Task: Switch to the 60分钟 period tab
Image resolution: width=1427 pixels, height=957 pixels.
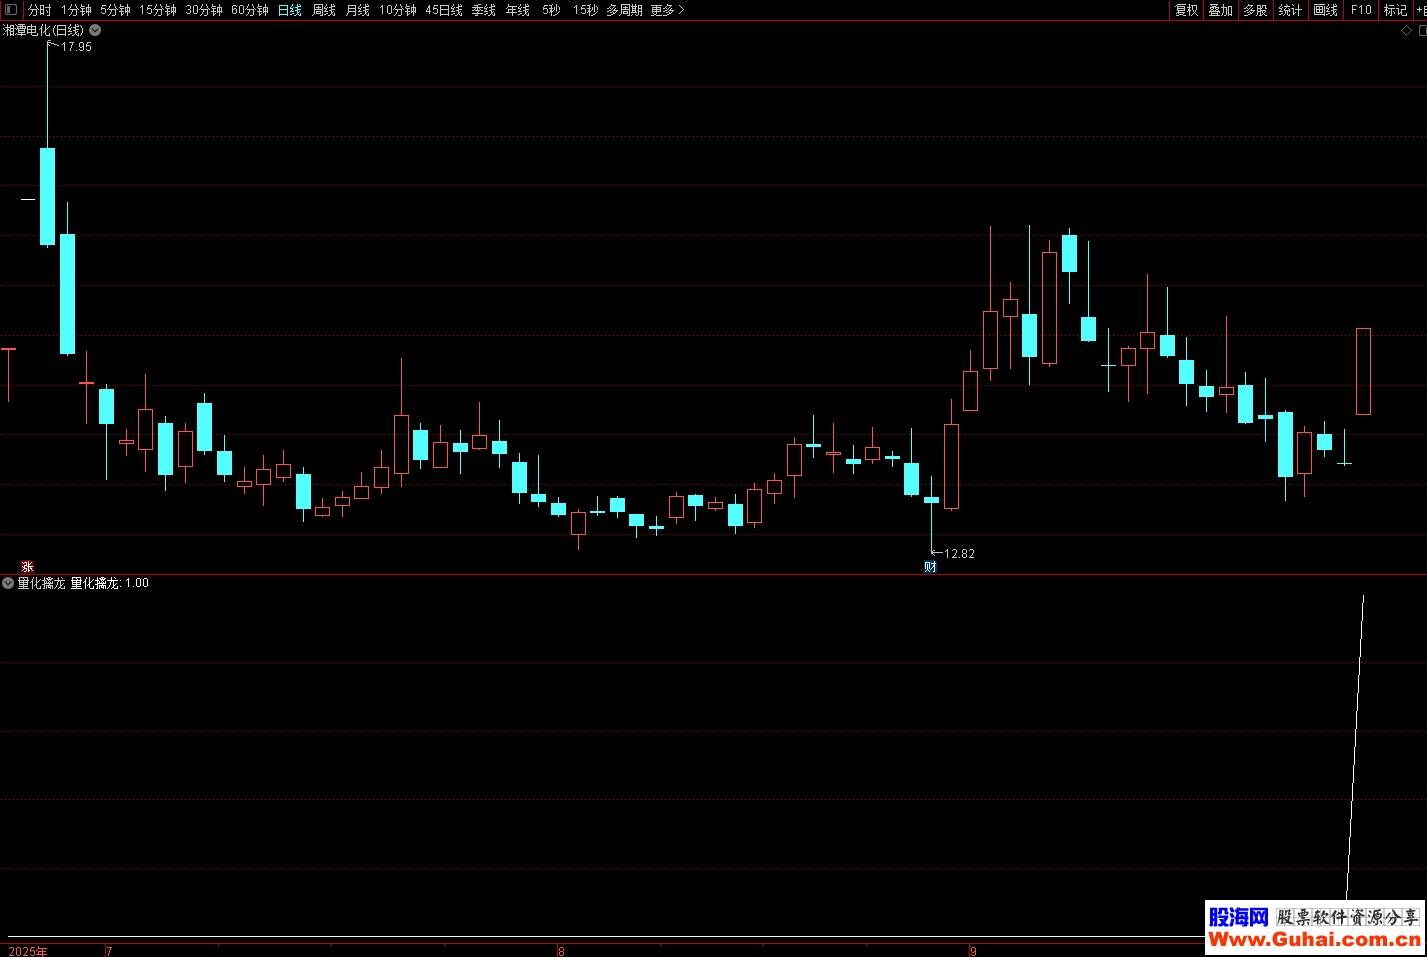Action: [x=250, y=10]
